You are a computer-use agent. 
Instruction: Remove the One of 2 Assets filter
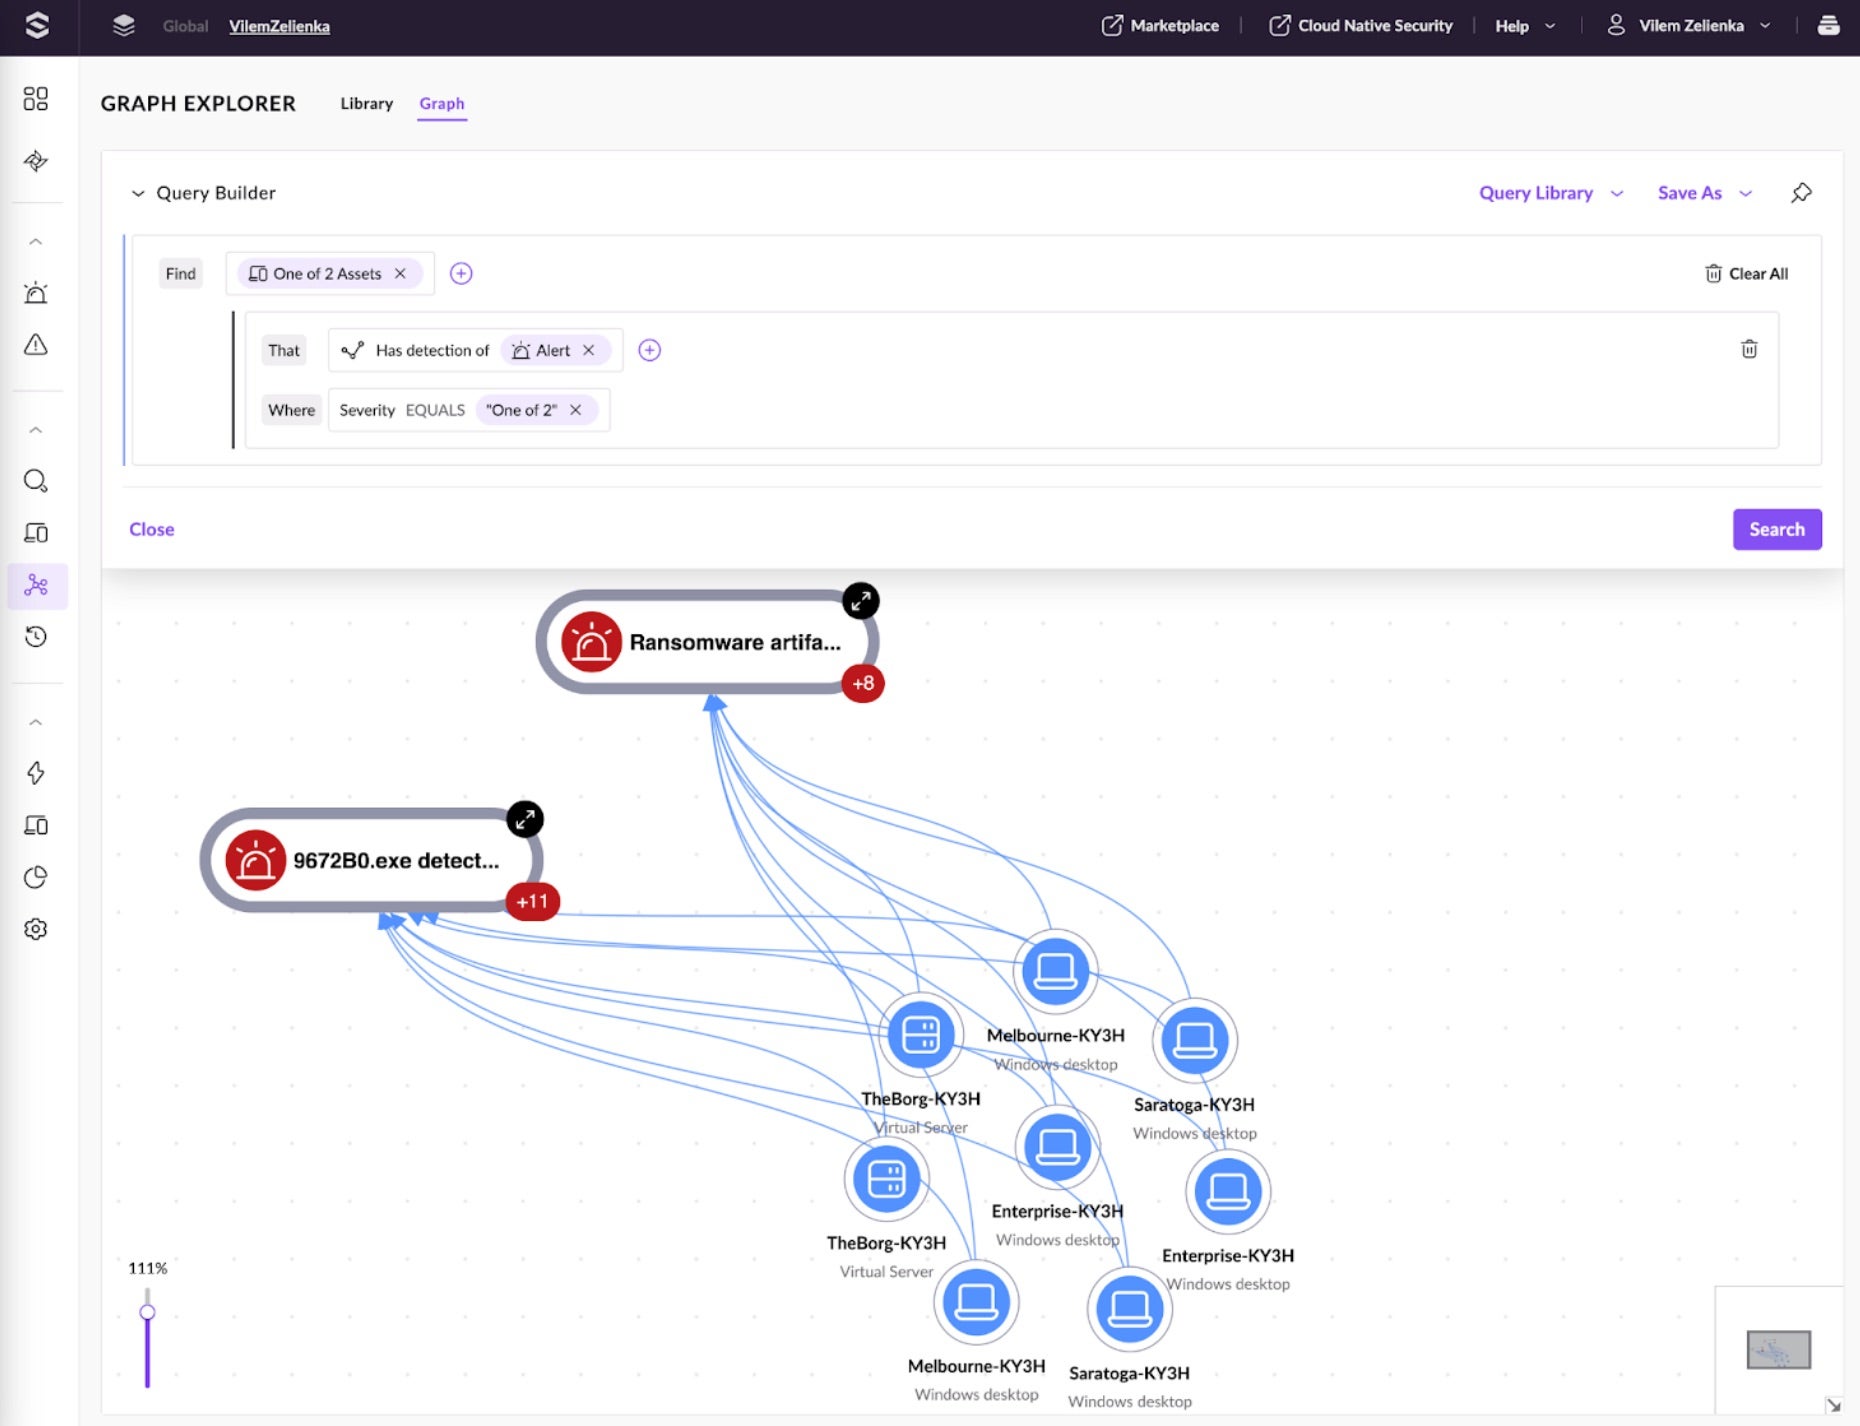click(401, 274)
